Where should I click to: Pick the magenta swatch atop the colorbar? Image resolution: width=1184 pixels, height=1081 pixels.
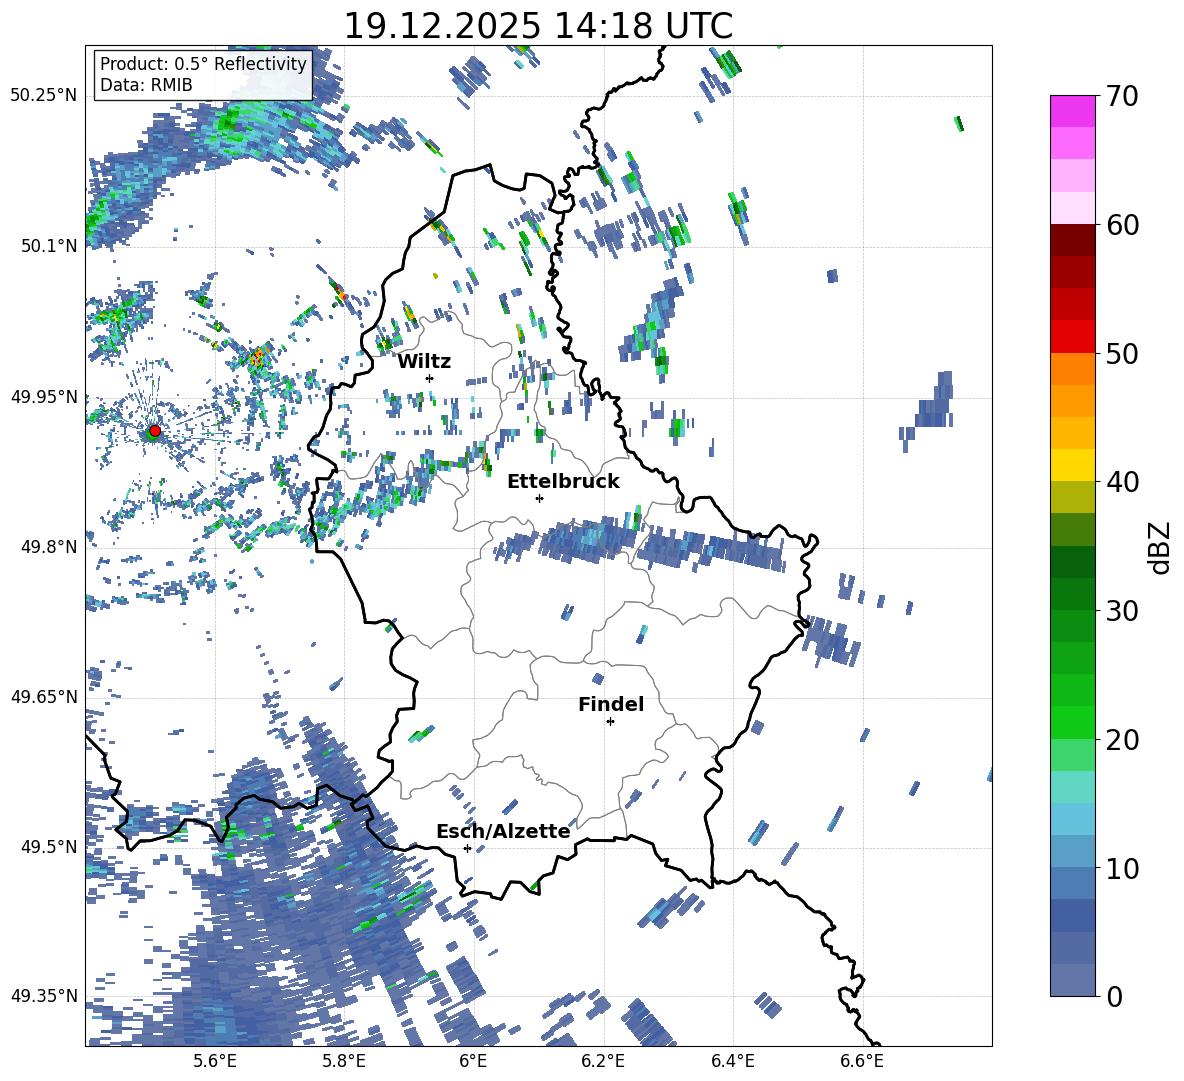[x=1072, y=111]
